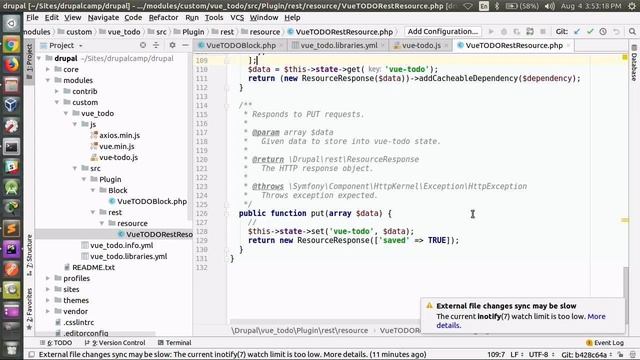Open the Terminal dock icon
The width and height of the screenshot is (640, 360).
coord(11,147)
